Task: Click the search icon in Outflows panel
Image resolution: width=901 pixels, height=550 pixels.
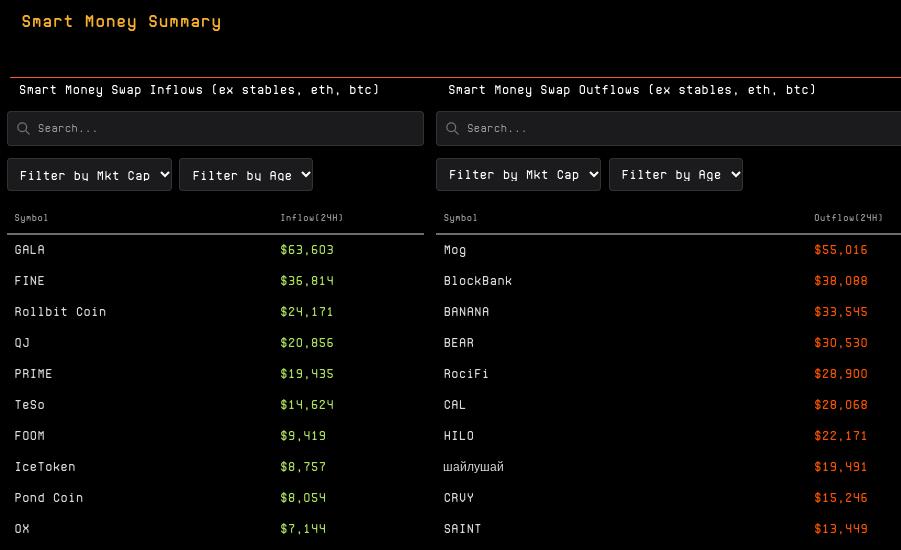Action: [453, 129]
